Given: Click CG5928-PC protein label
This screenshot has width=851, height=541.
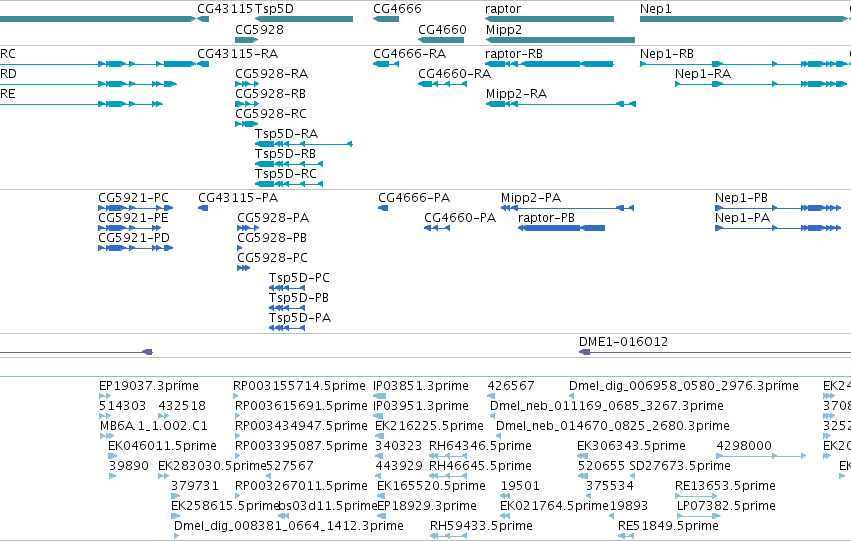Looking at the screenshot, I should point(272,258).
